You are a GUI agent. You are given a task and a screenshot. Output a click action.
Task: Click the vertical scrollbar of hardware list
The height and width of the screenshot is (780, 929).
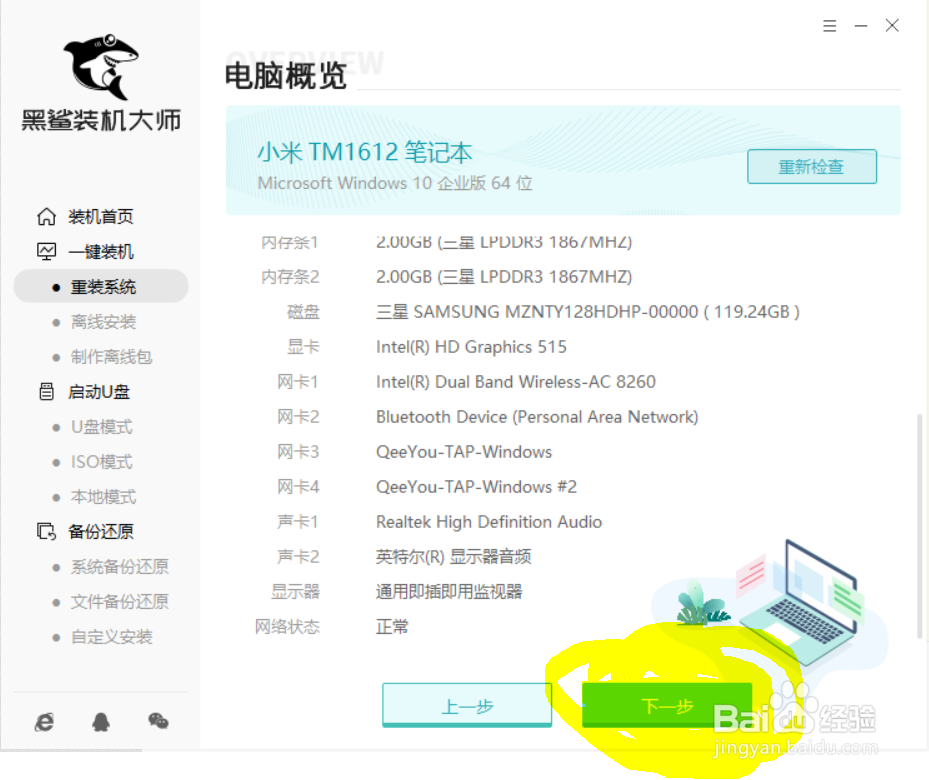tap(920, 526)
